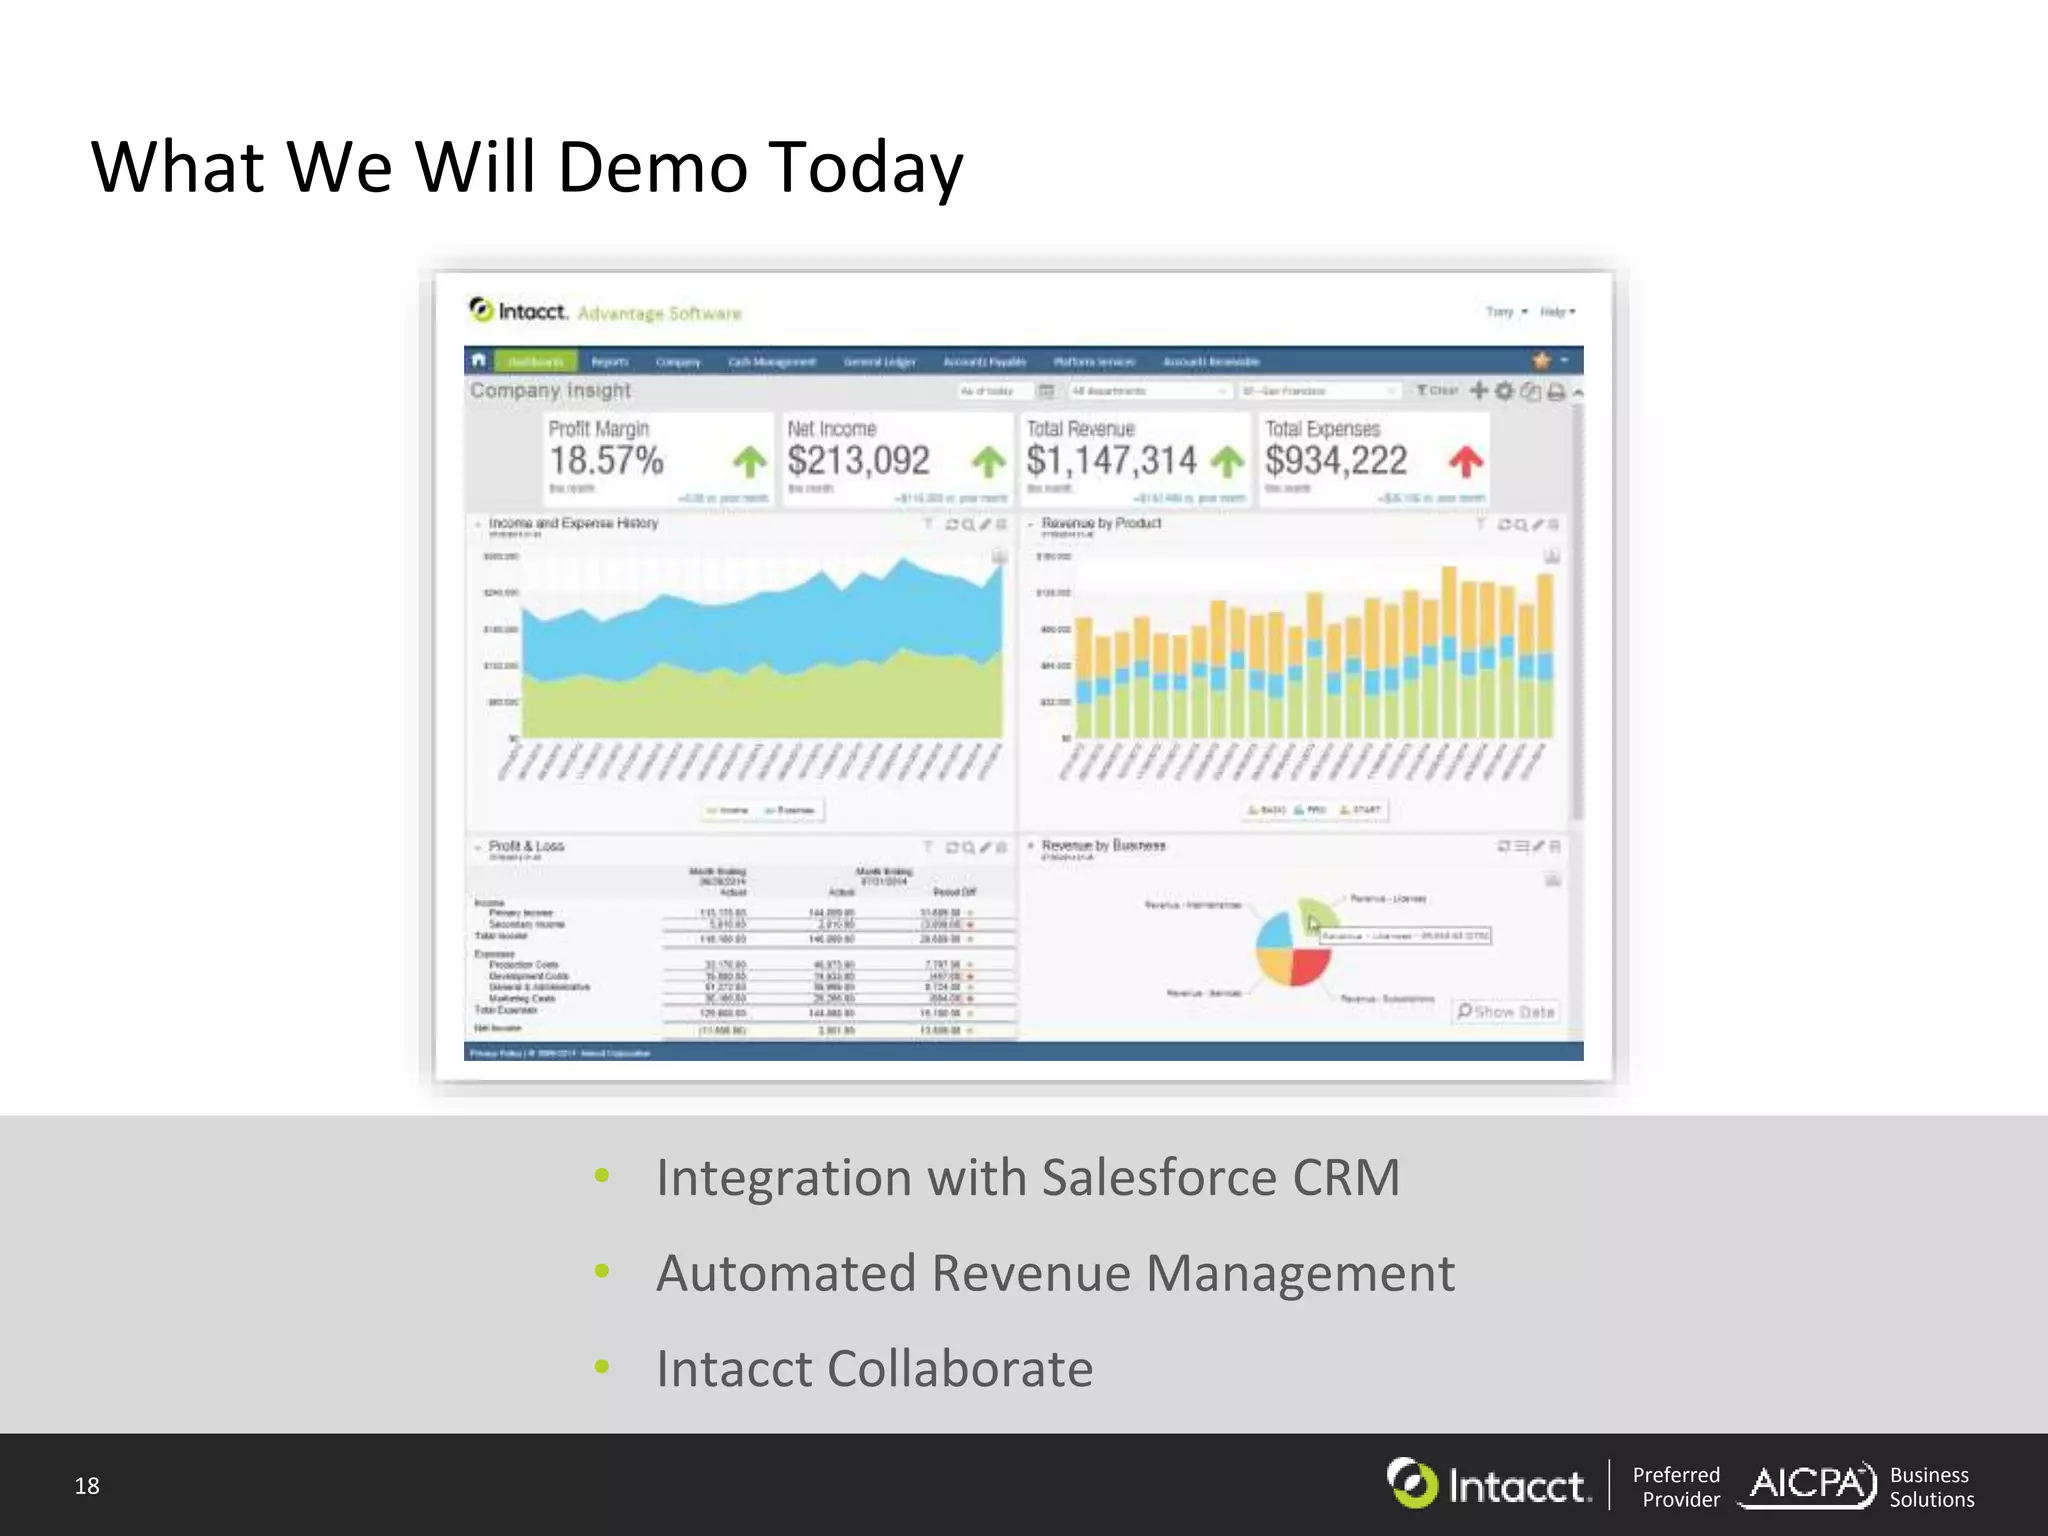2048x1536 pixels.
Task: Click magnifier icon on Revenue by Product
Action: 1521,524
